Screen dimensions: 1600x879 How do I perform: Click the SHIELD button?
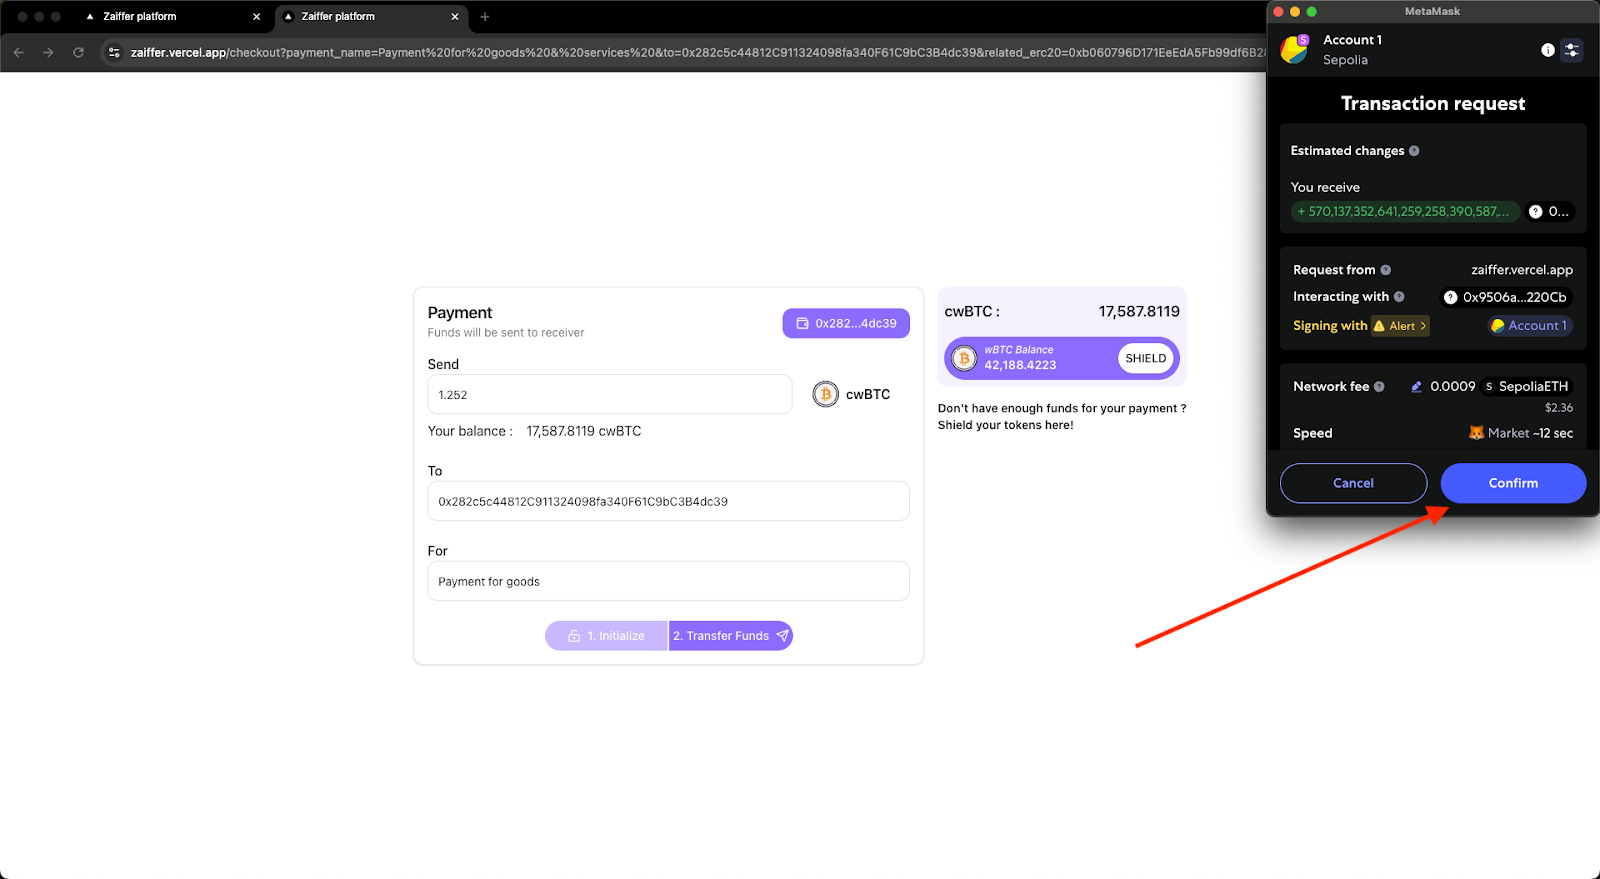click(1146, 358)
